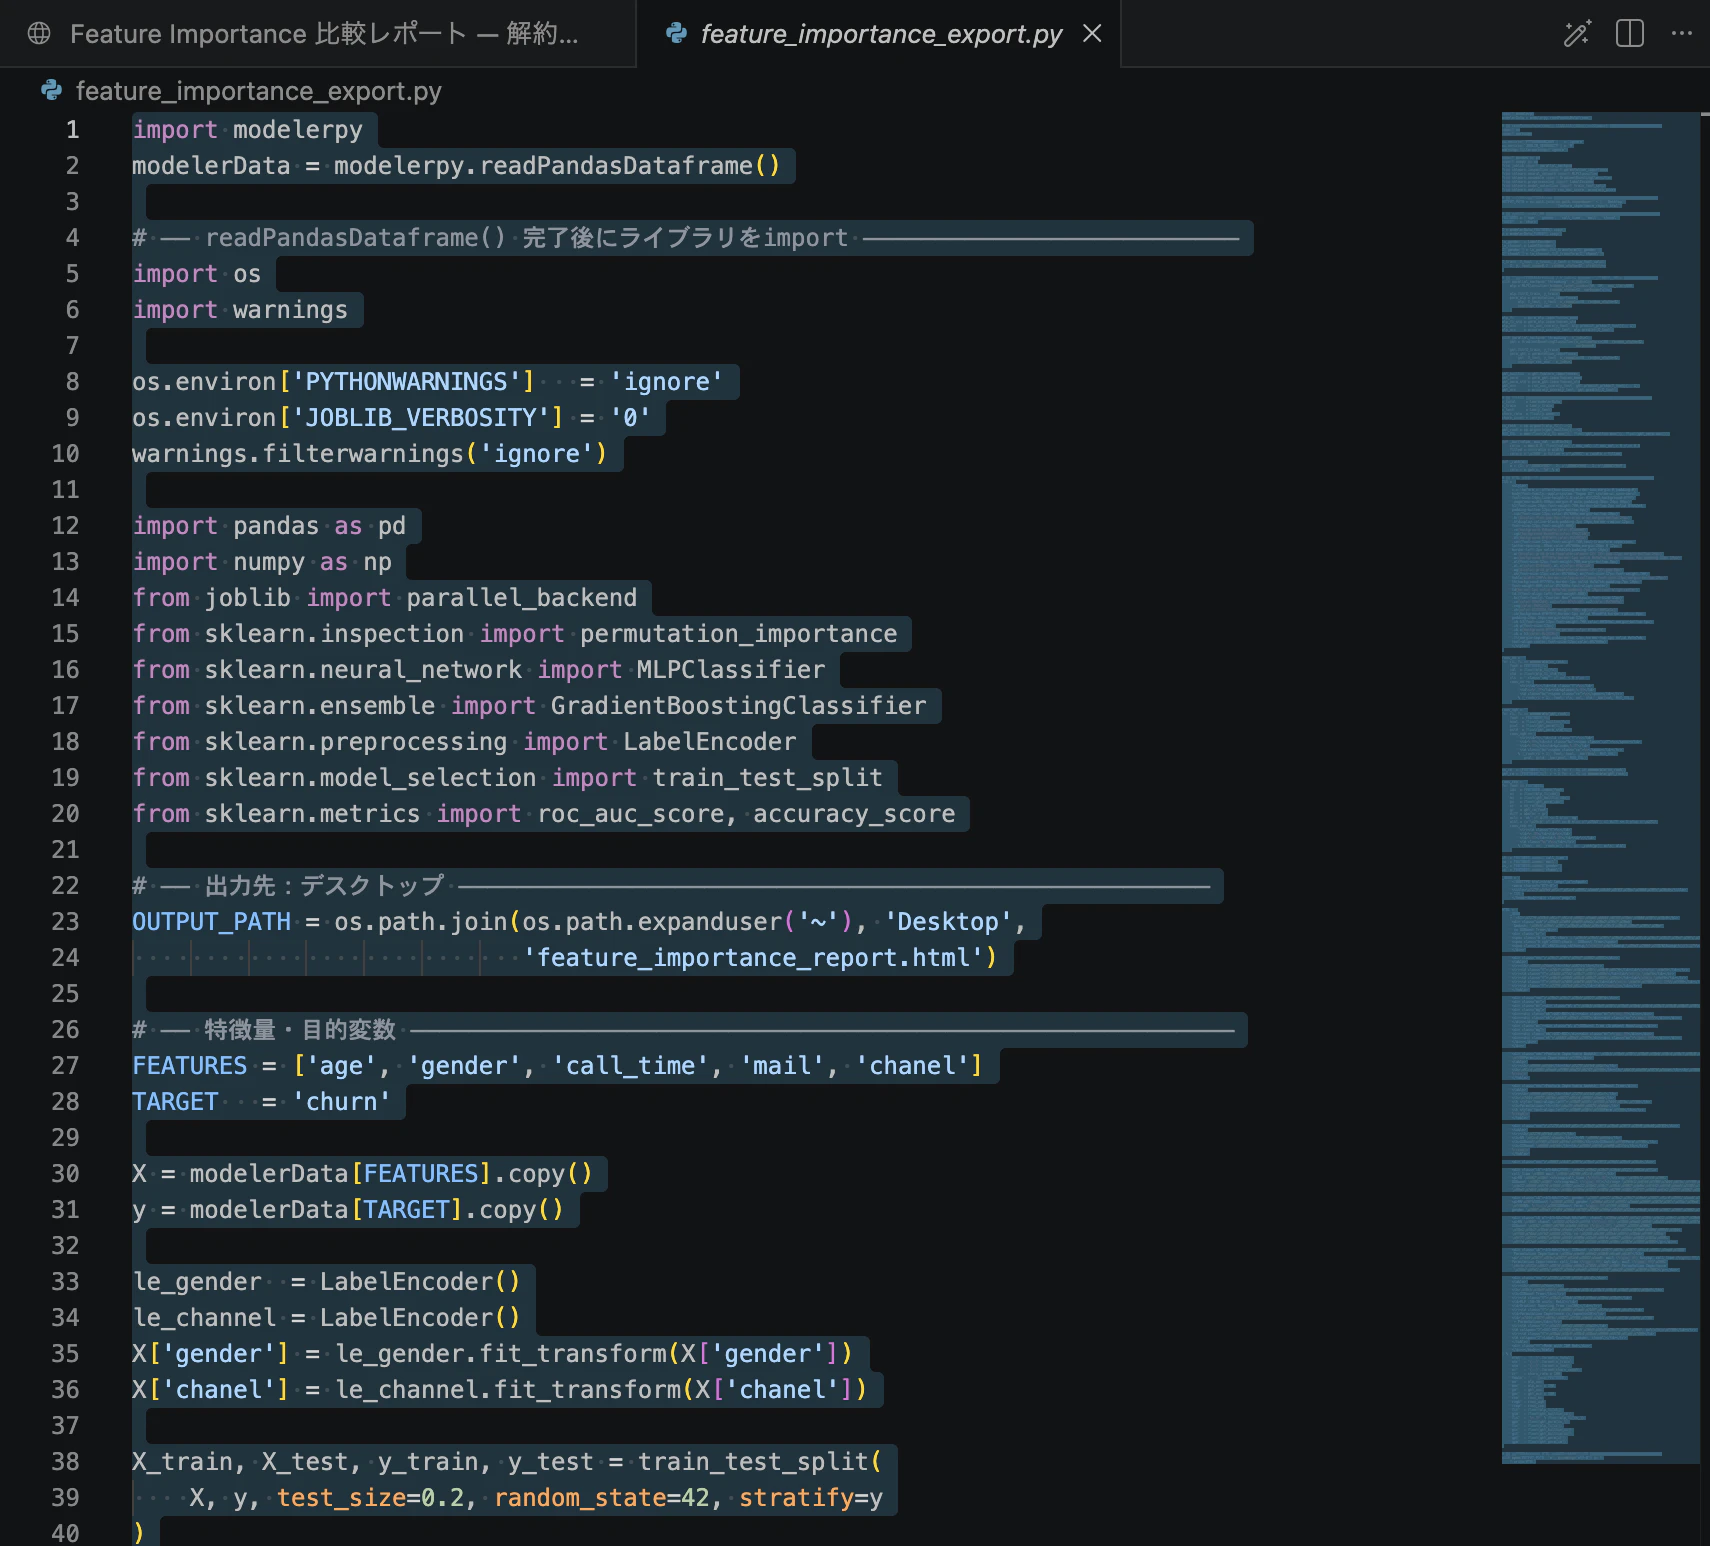
Task: Click 'import modelerpy' on first line
Action: [247, 130]
